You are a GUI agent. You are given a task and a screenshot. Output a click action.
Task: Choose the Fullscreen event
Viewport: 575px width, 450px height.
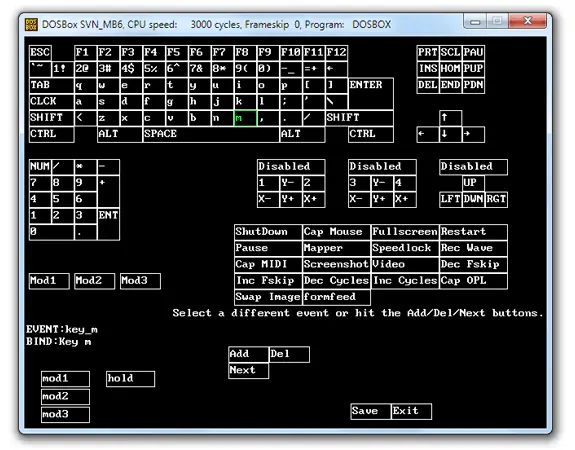405,232
